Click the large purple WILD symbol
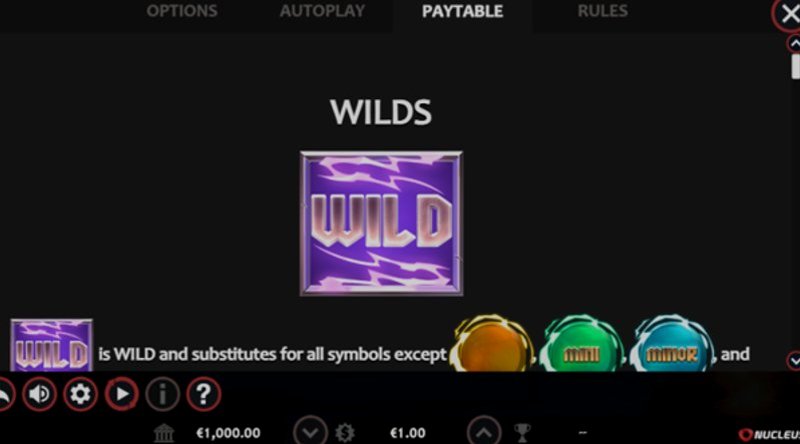The height and width of the screenshot is (444, 800). 381,223
